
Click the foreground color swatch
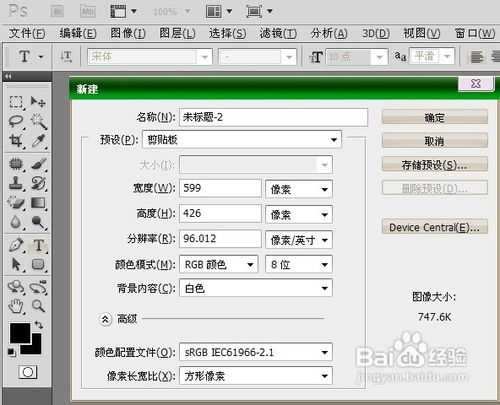point(20,333)
